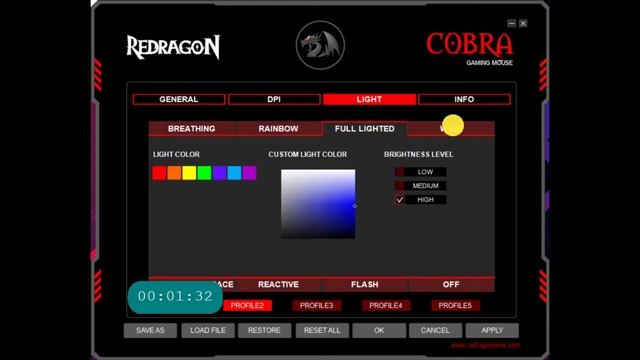This screenshot has height=360, width=640.
Task: Enable LOW brightness checkbox
Action: point(400,172)
